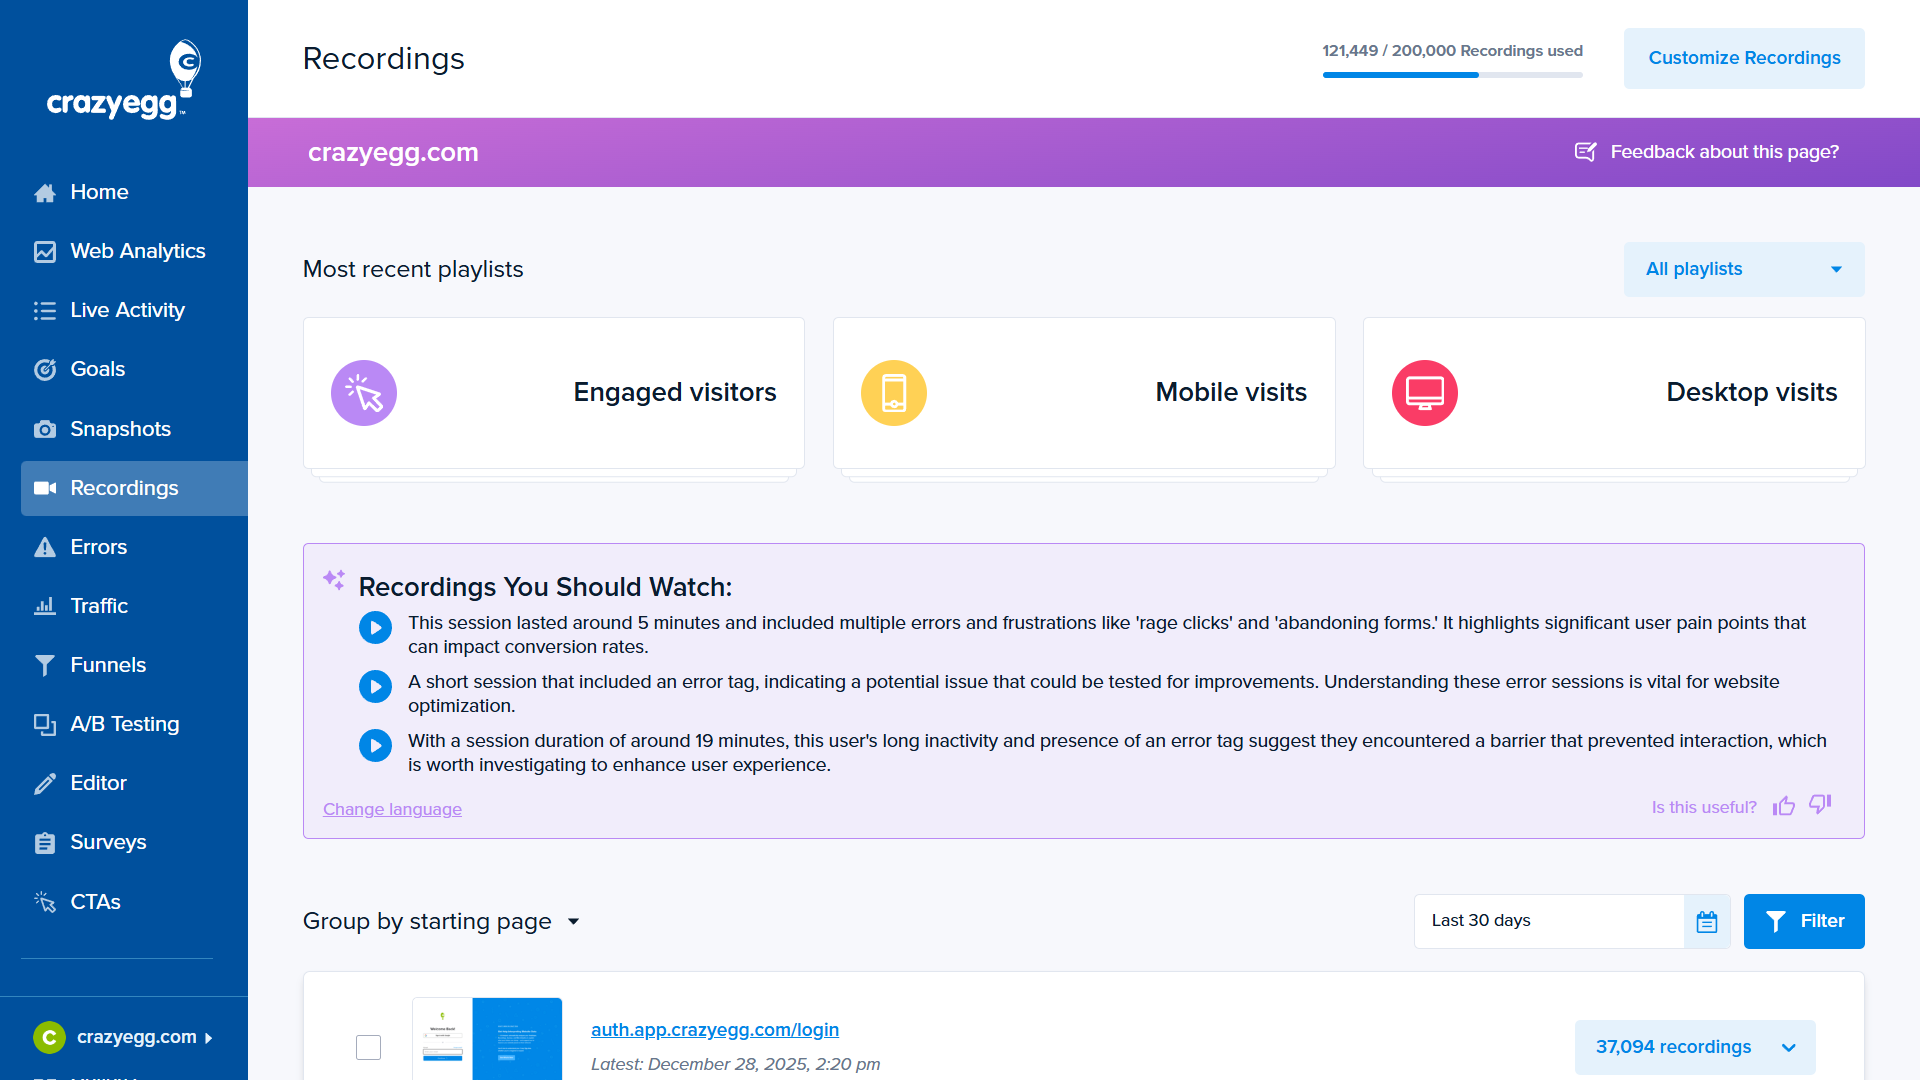Open Live Activity from the sidebar
Viewport: 1920px width, 1080px height.
127,310
